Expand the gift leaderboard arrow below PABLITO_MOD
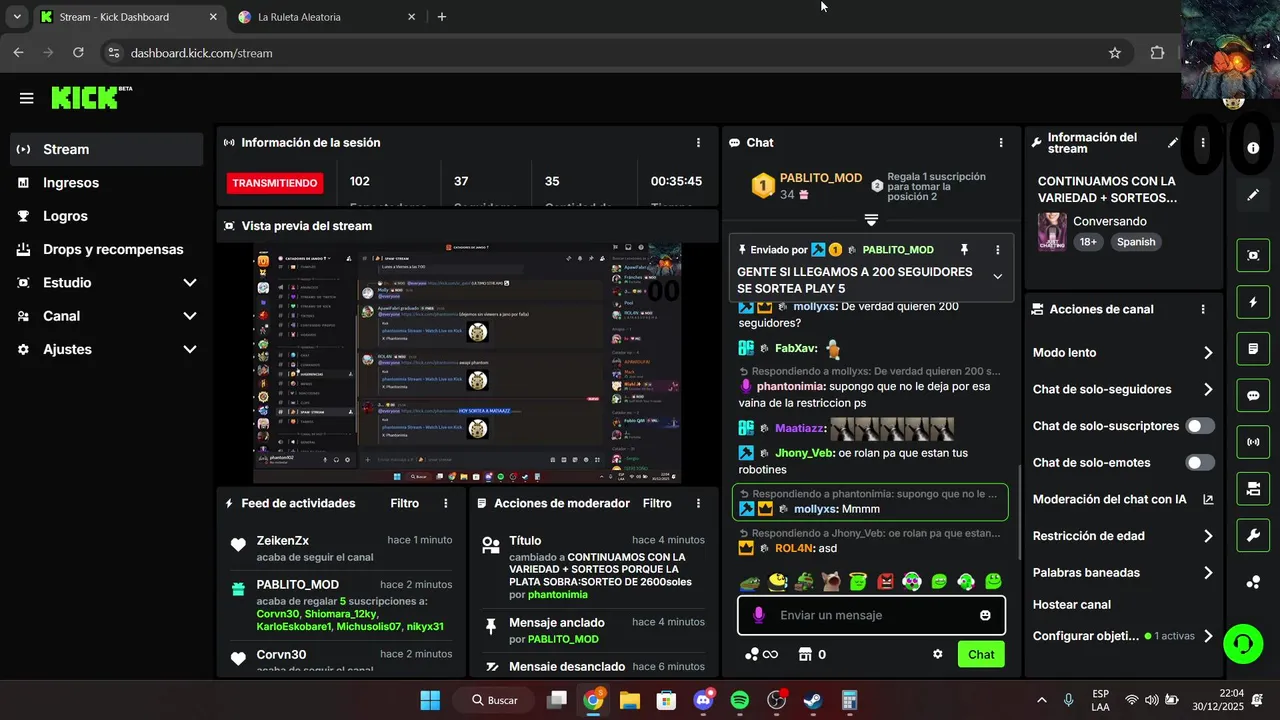Image resolution: width=1280 pixels, height=720 pixels. [x=871, y=220]
